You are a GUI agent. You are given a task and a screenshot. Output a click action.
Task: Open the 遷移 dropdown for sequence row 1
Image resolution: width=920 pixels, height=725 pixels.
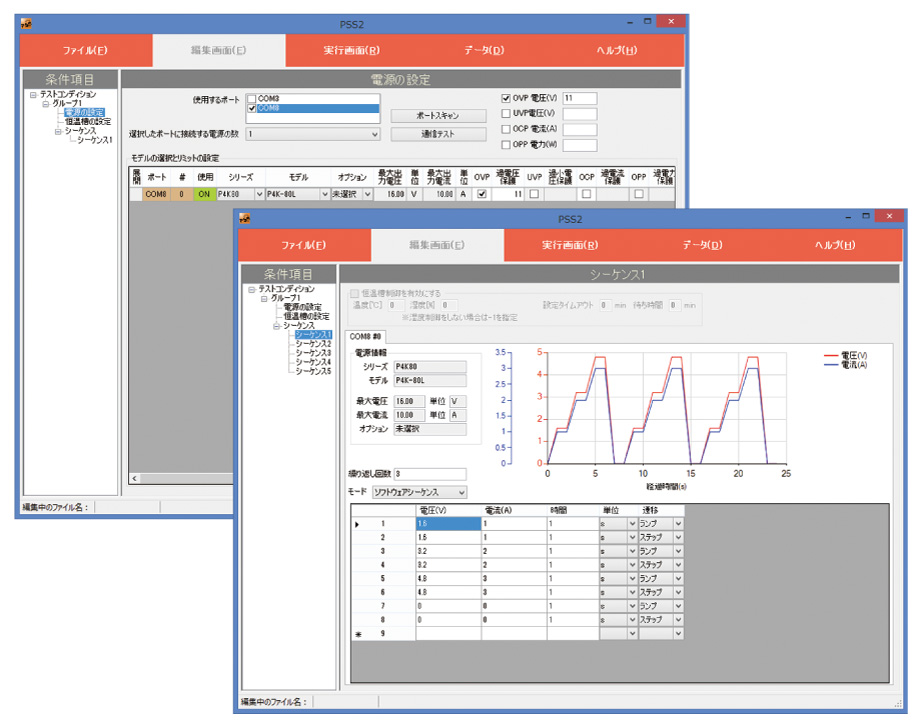[678, 523]
